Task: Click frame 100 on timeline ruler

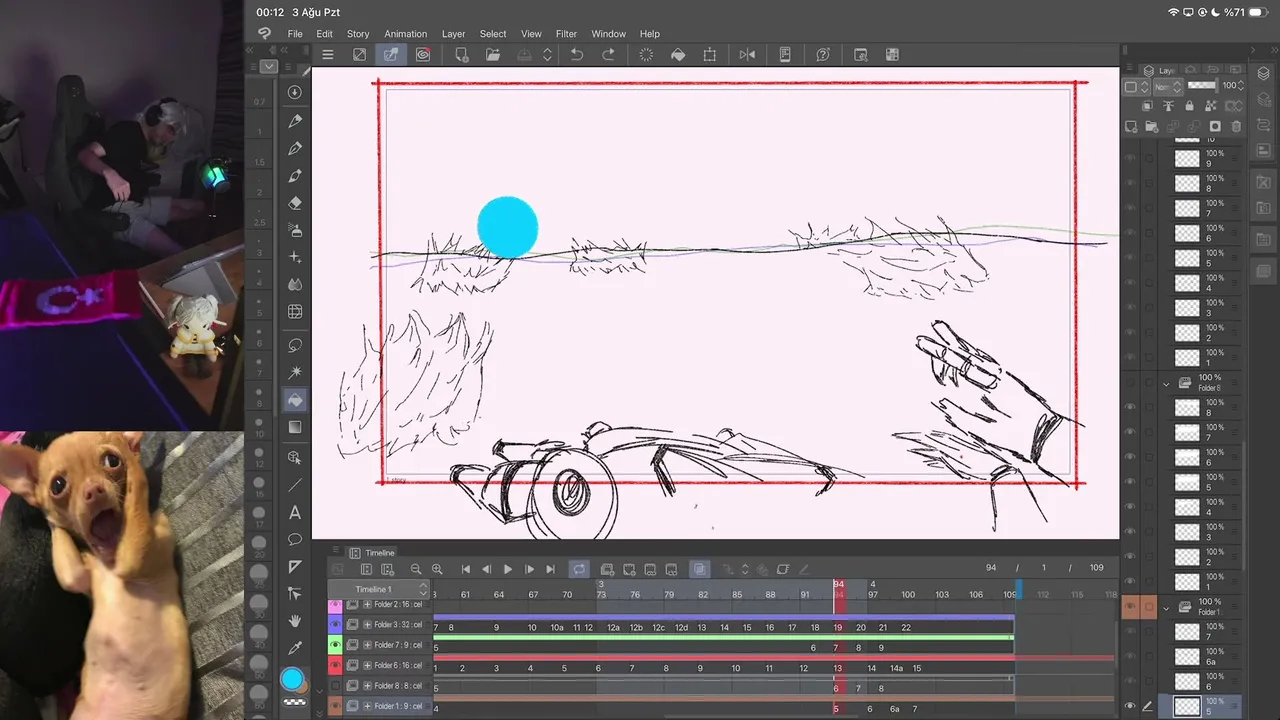Action: pos(908,595)
